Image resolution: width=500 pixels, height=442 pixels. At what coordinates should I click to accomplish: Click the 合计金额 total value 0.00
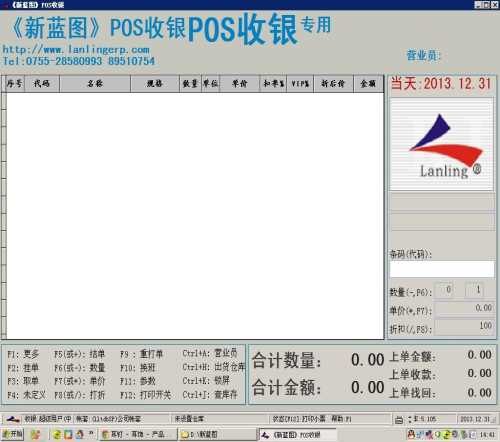[368, 388]
